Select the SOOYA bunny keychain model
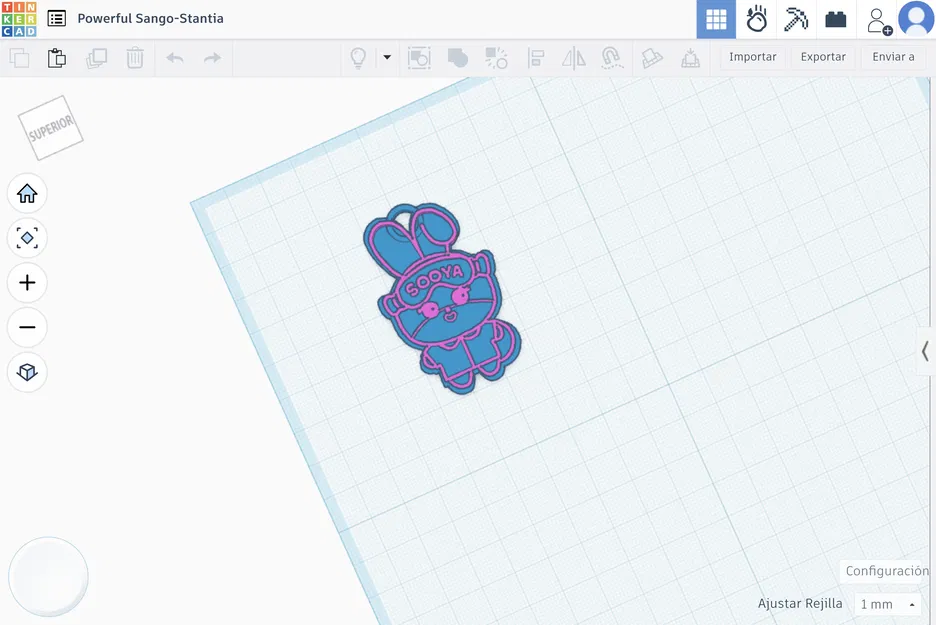Viewport: 936px width, 625px height. point(442,298)
